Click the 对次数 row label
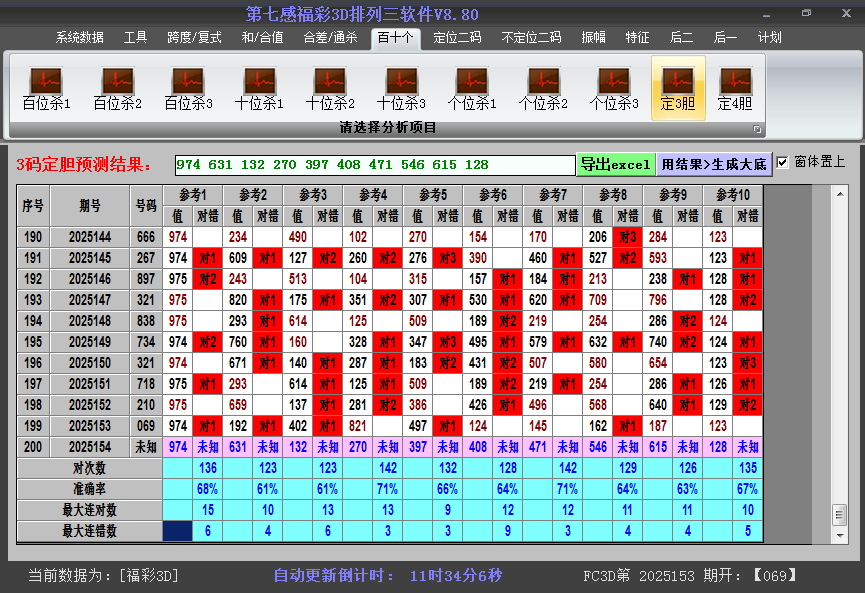865x593 pixels. pyautogui.click(x=89, y=468)
